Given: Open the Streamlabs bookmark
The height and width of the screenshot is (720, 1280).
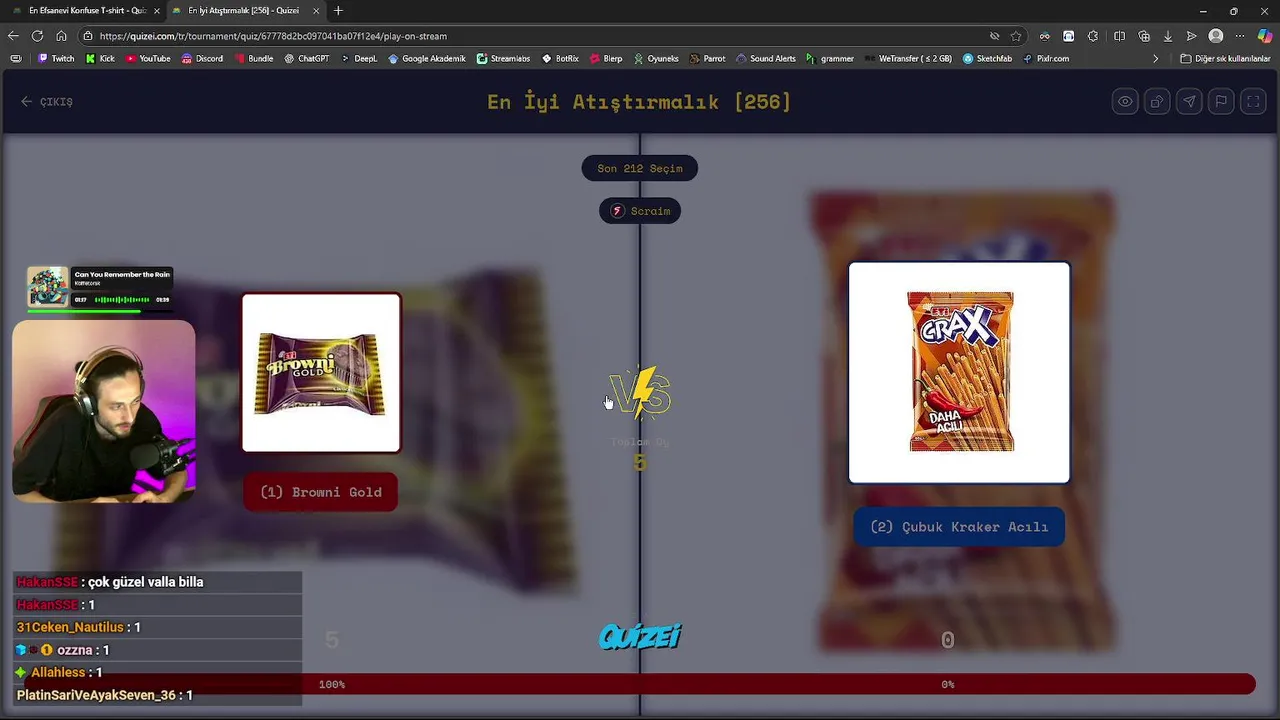Looking at the screenshot, I should [503, 58].
